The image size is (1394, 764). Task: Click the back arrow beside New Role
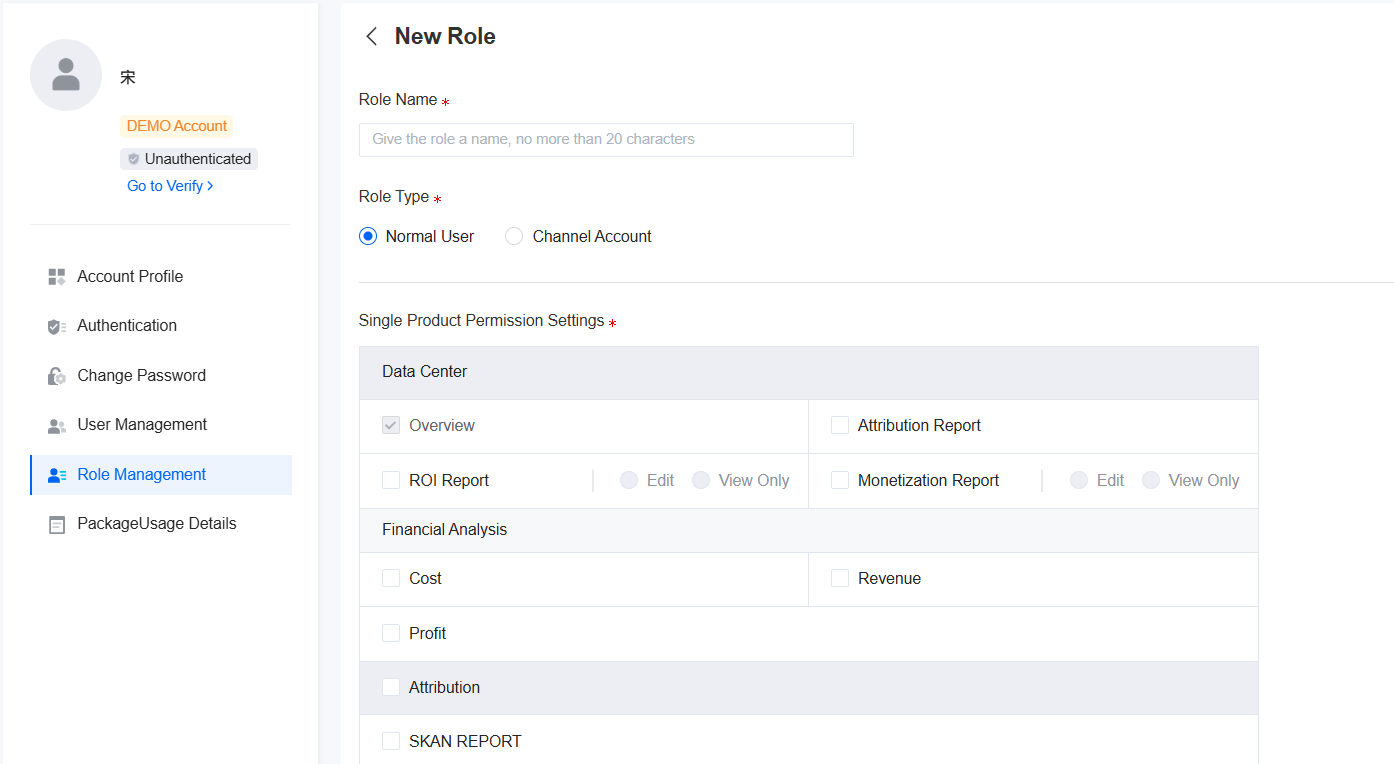[x=371, y=37]
